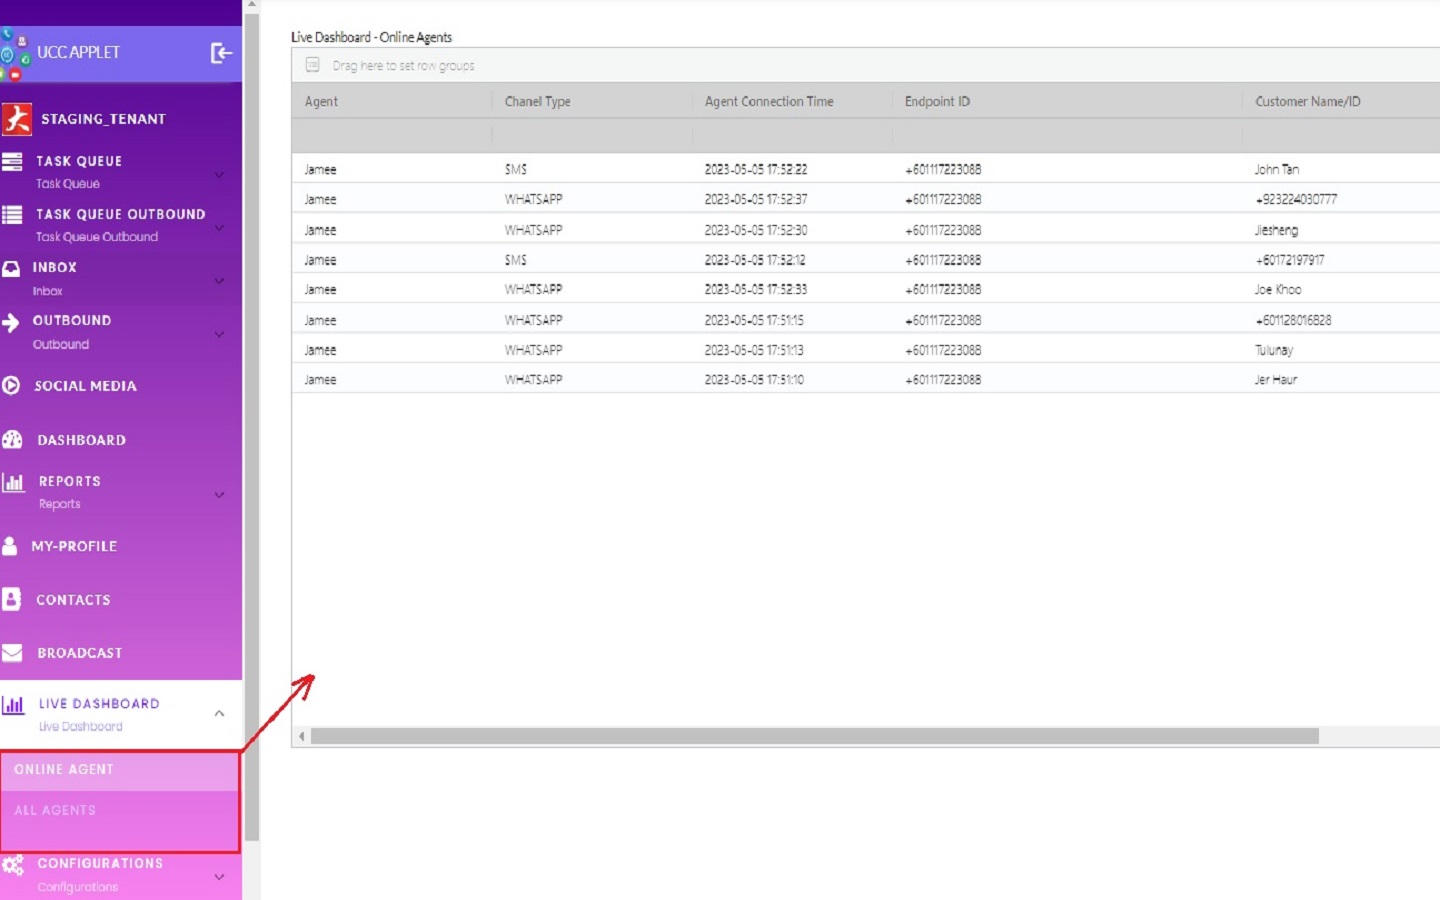The height and width of the screenshot is (900, 1440).
Task: Click the Social Media play icon
Action: (11, 385)
